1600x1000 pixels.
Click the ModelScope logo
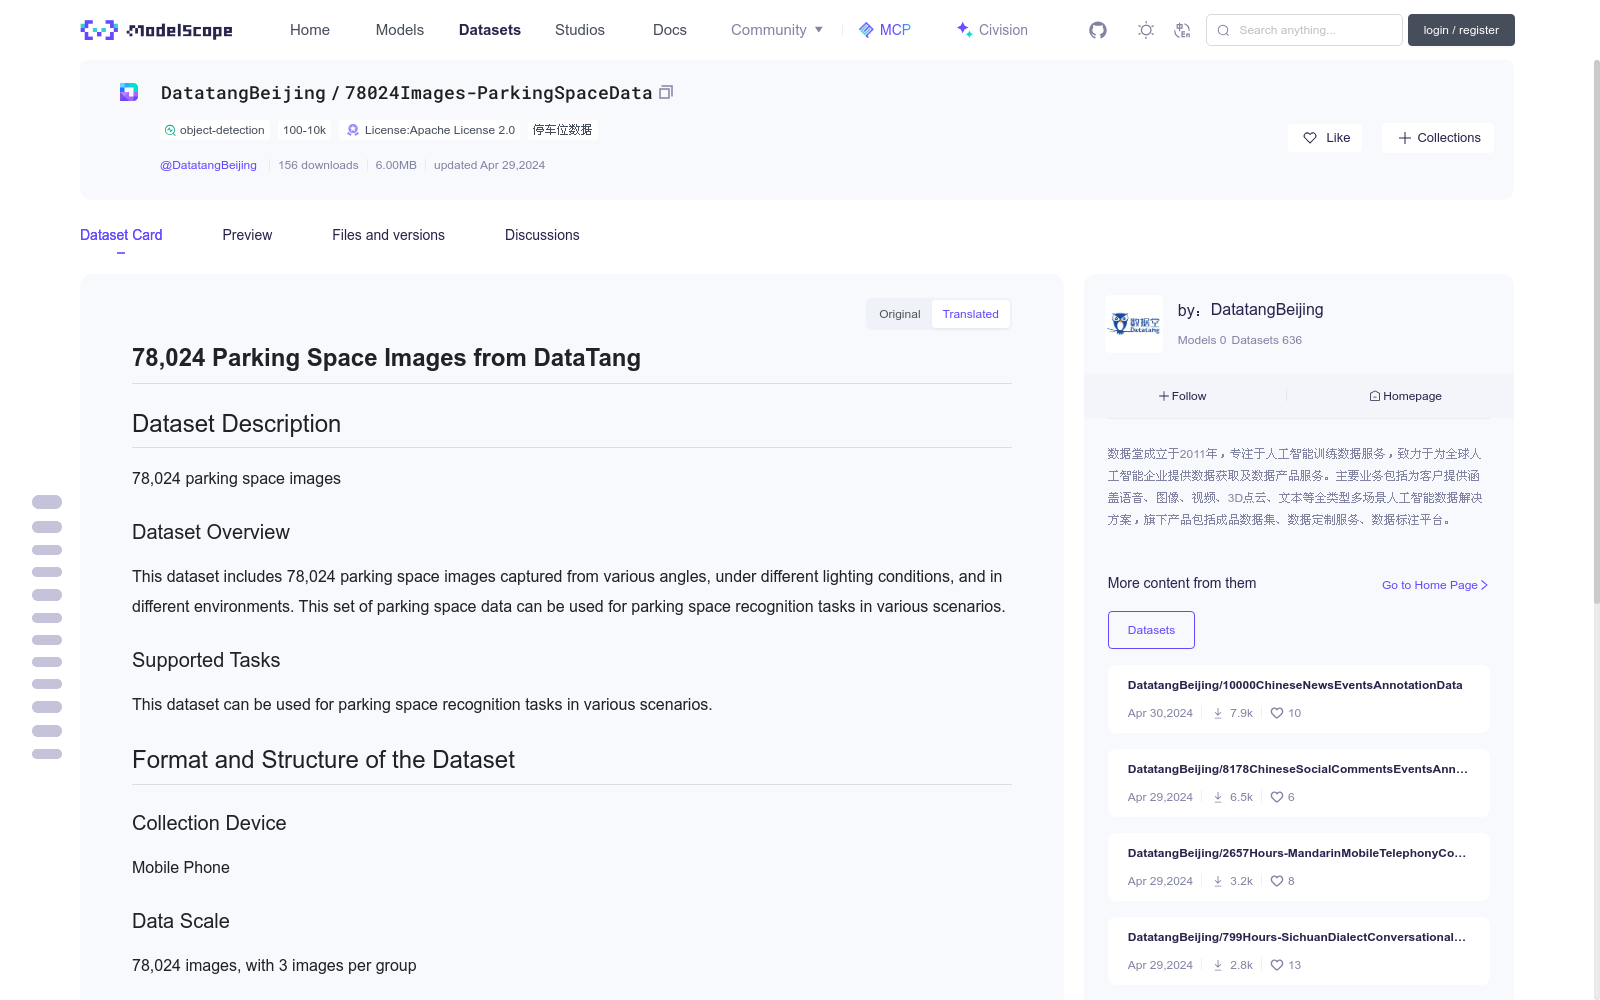coord(156,30)
